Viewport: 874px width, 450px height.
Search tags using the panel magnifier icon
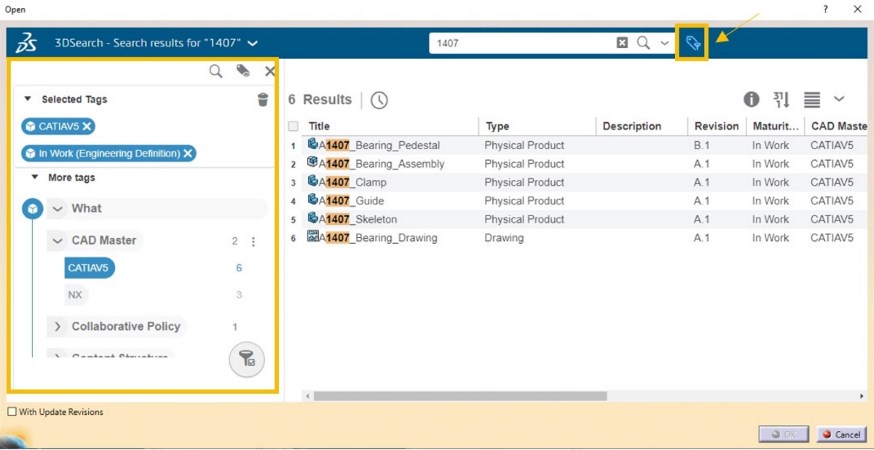coord(216,71)
